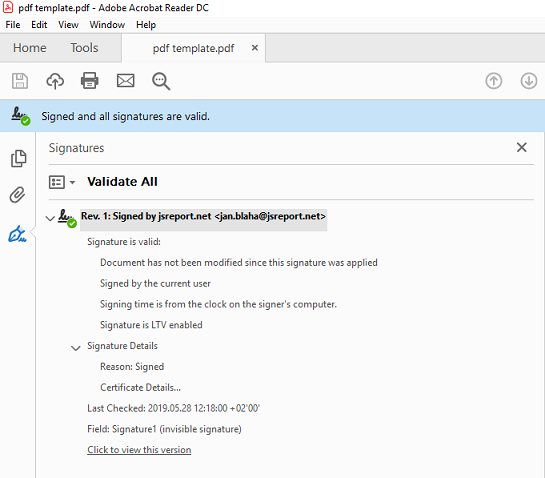Close the Signatures panel
The image size is (545, 478).
pyautogui.click(x=521, y=147)
